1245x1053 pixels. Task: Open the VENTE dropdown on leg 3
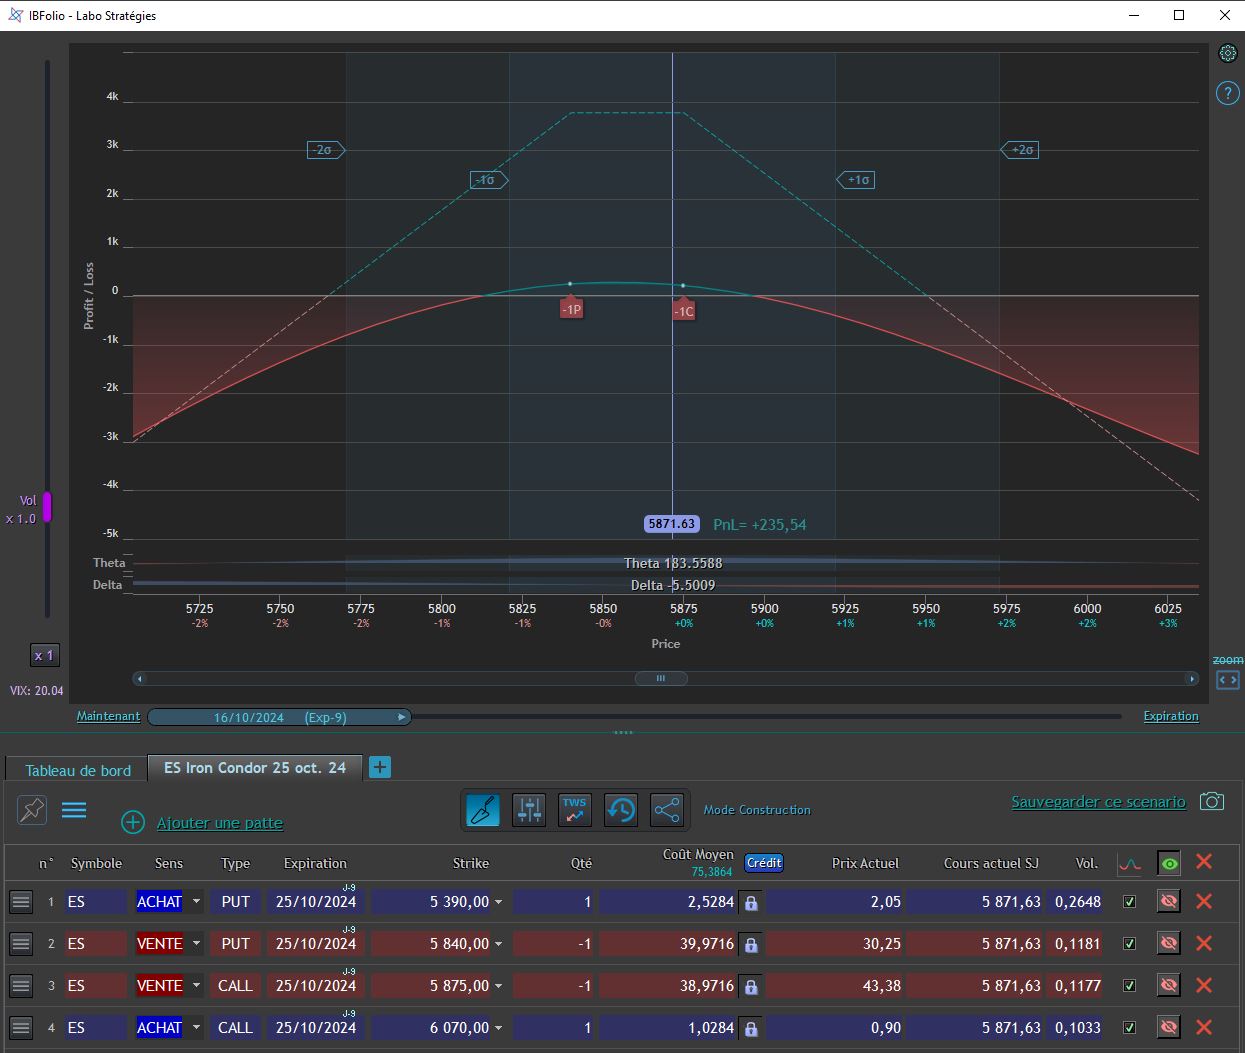click(196, 986)
